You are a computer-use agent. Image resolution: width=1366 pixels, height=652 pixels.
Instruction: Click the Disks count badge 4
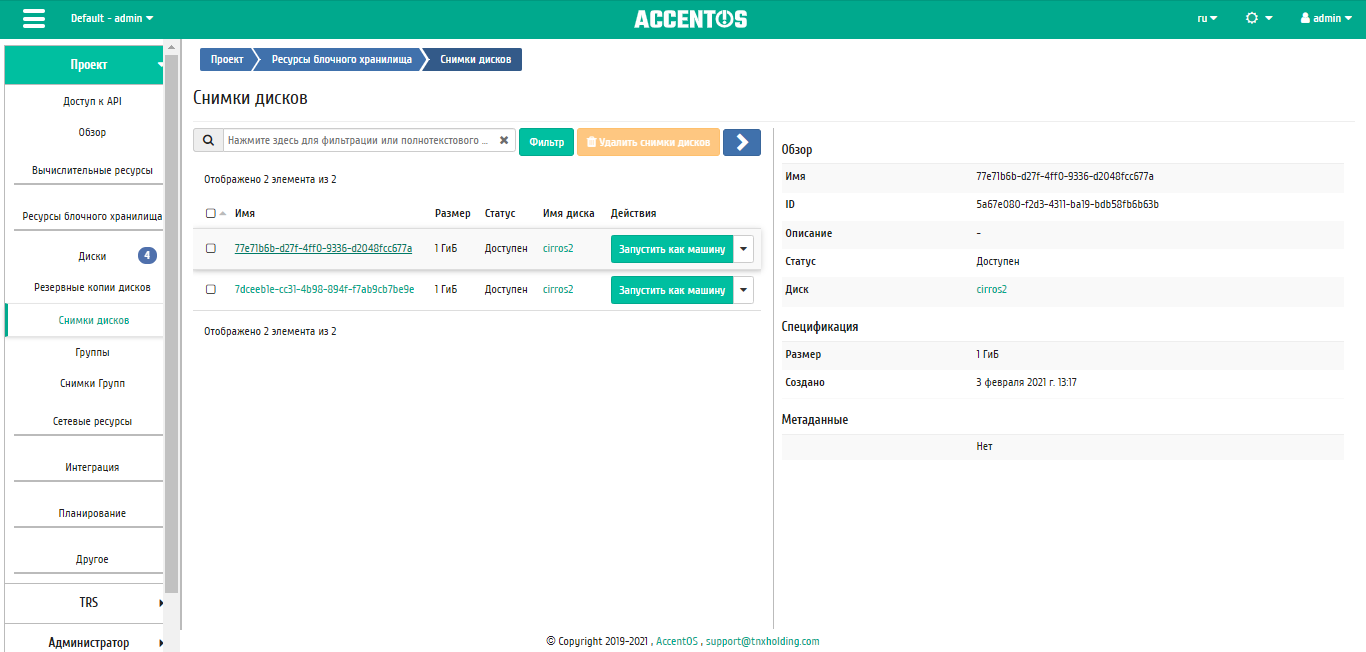(x=147, y=256)
